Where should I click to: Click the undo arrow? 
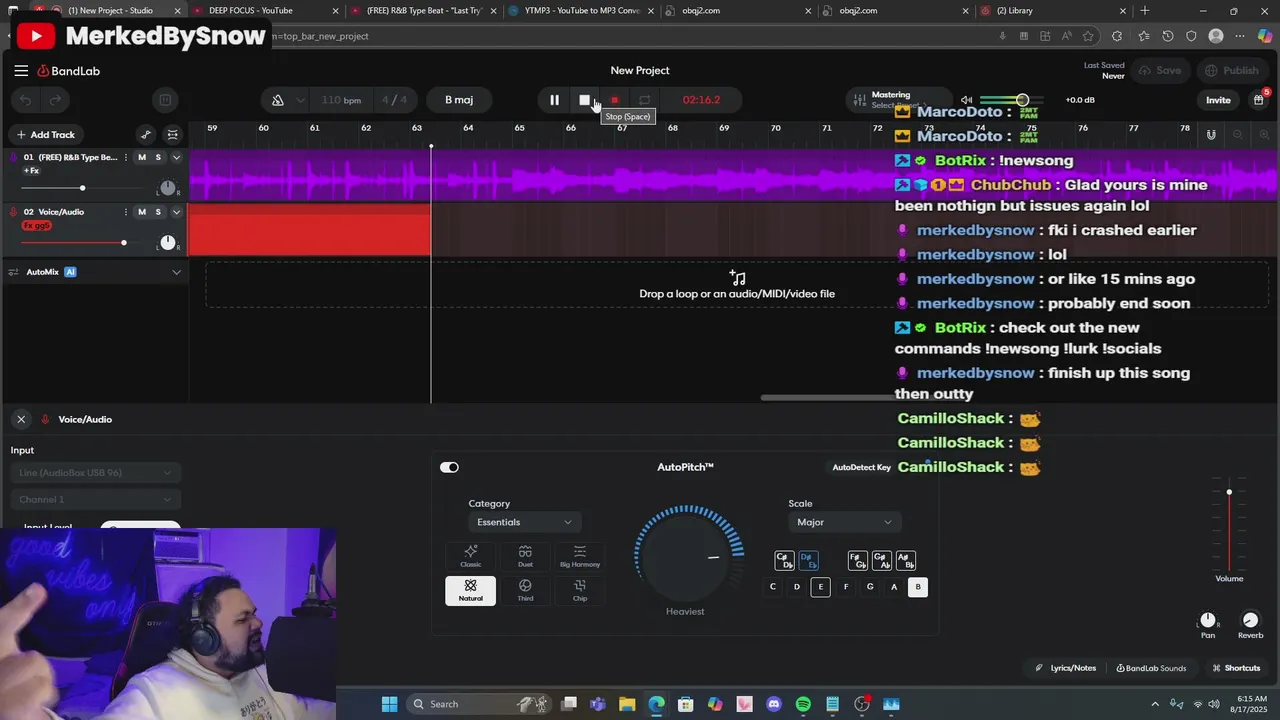[26, 100]
